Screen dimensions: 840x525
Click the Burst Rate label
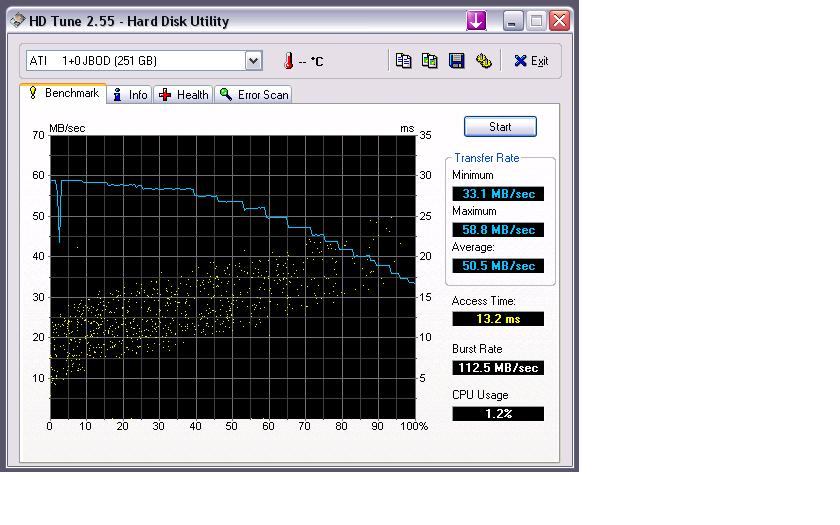tap(477, 349)
